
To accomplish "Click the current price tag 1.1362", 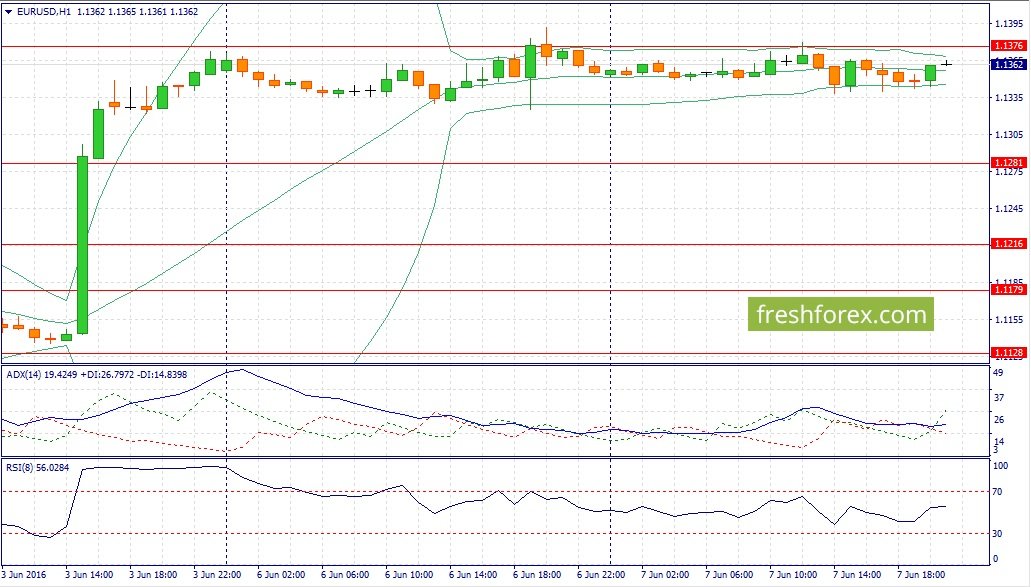I will pos(1008,64).
